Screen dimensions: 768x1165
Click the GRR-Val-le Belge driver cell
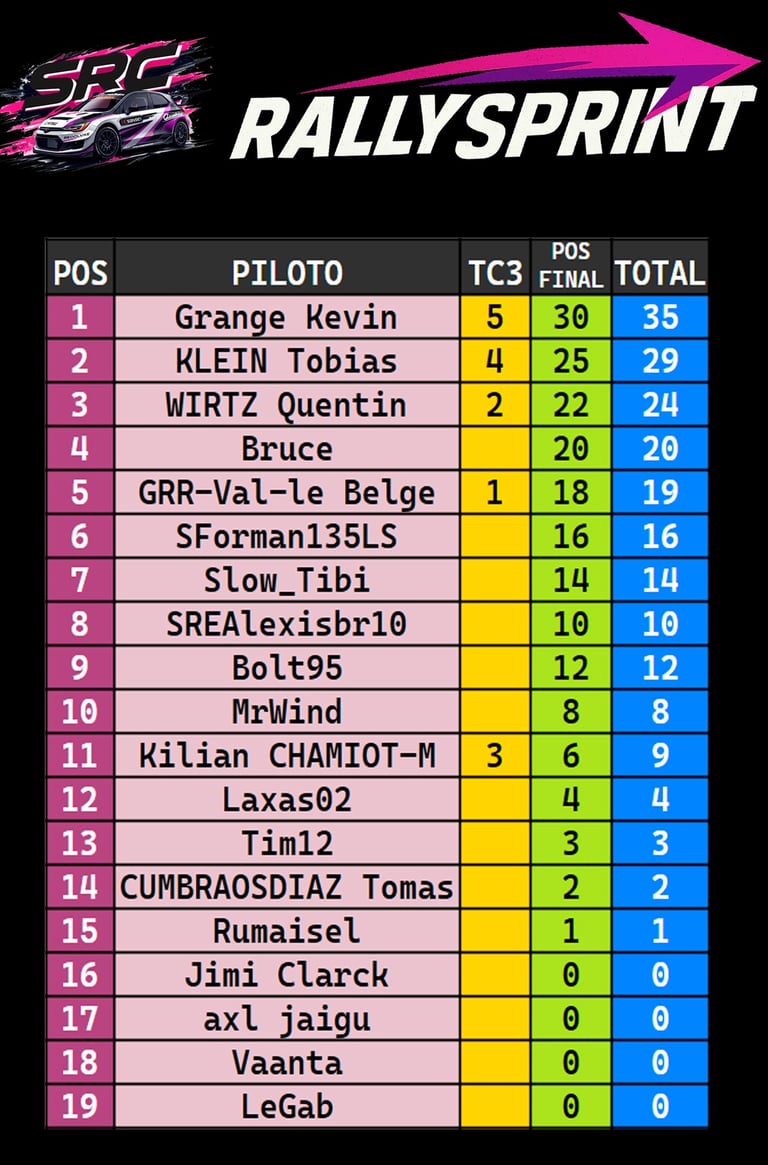click(x=286, y=493)
